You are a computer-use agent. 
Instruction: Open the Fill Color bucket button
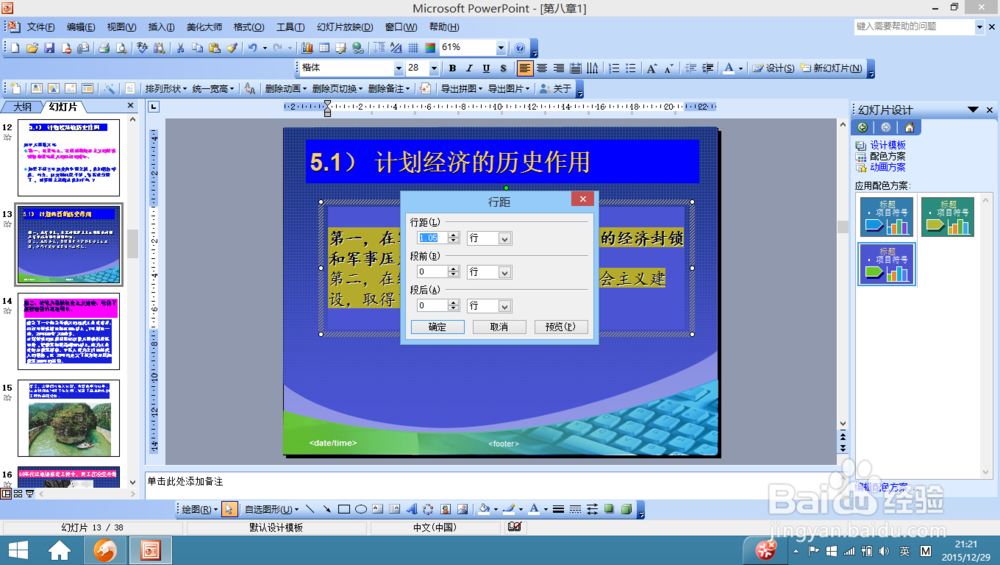[x=484, y=509]
